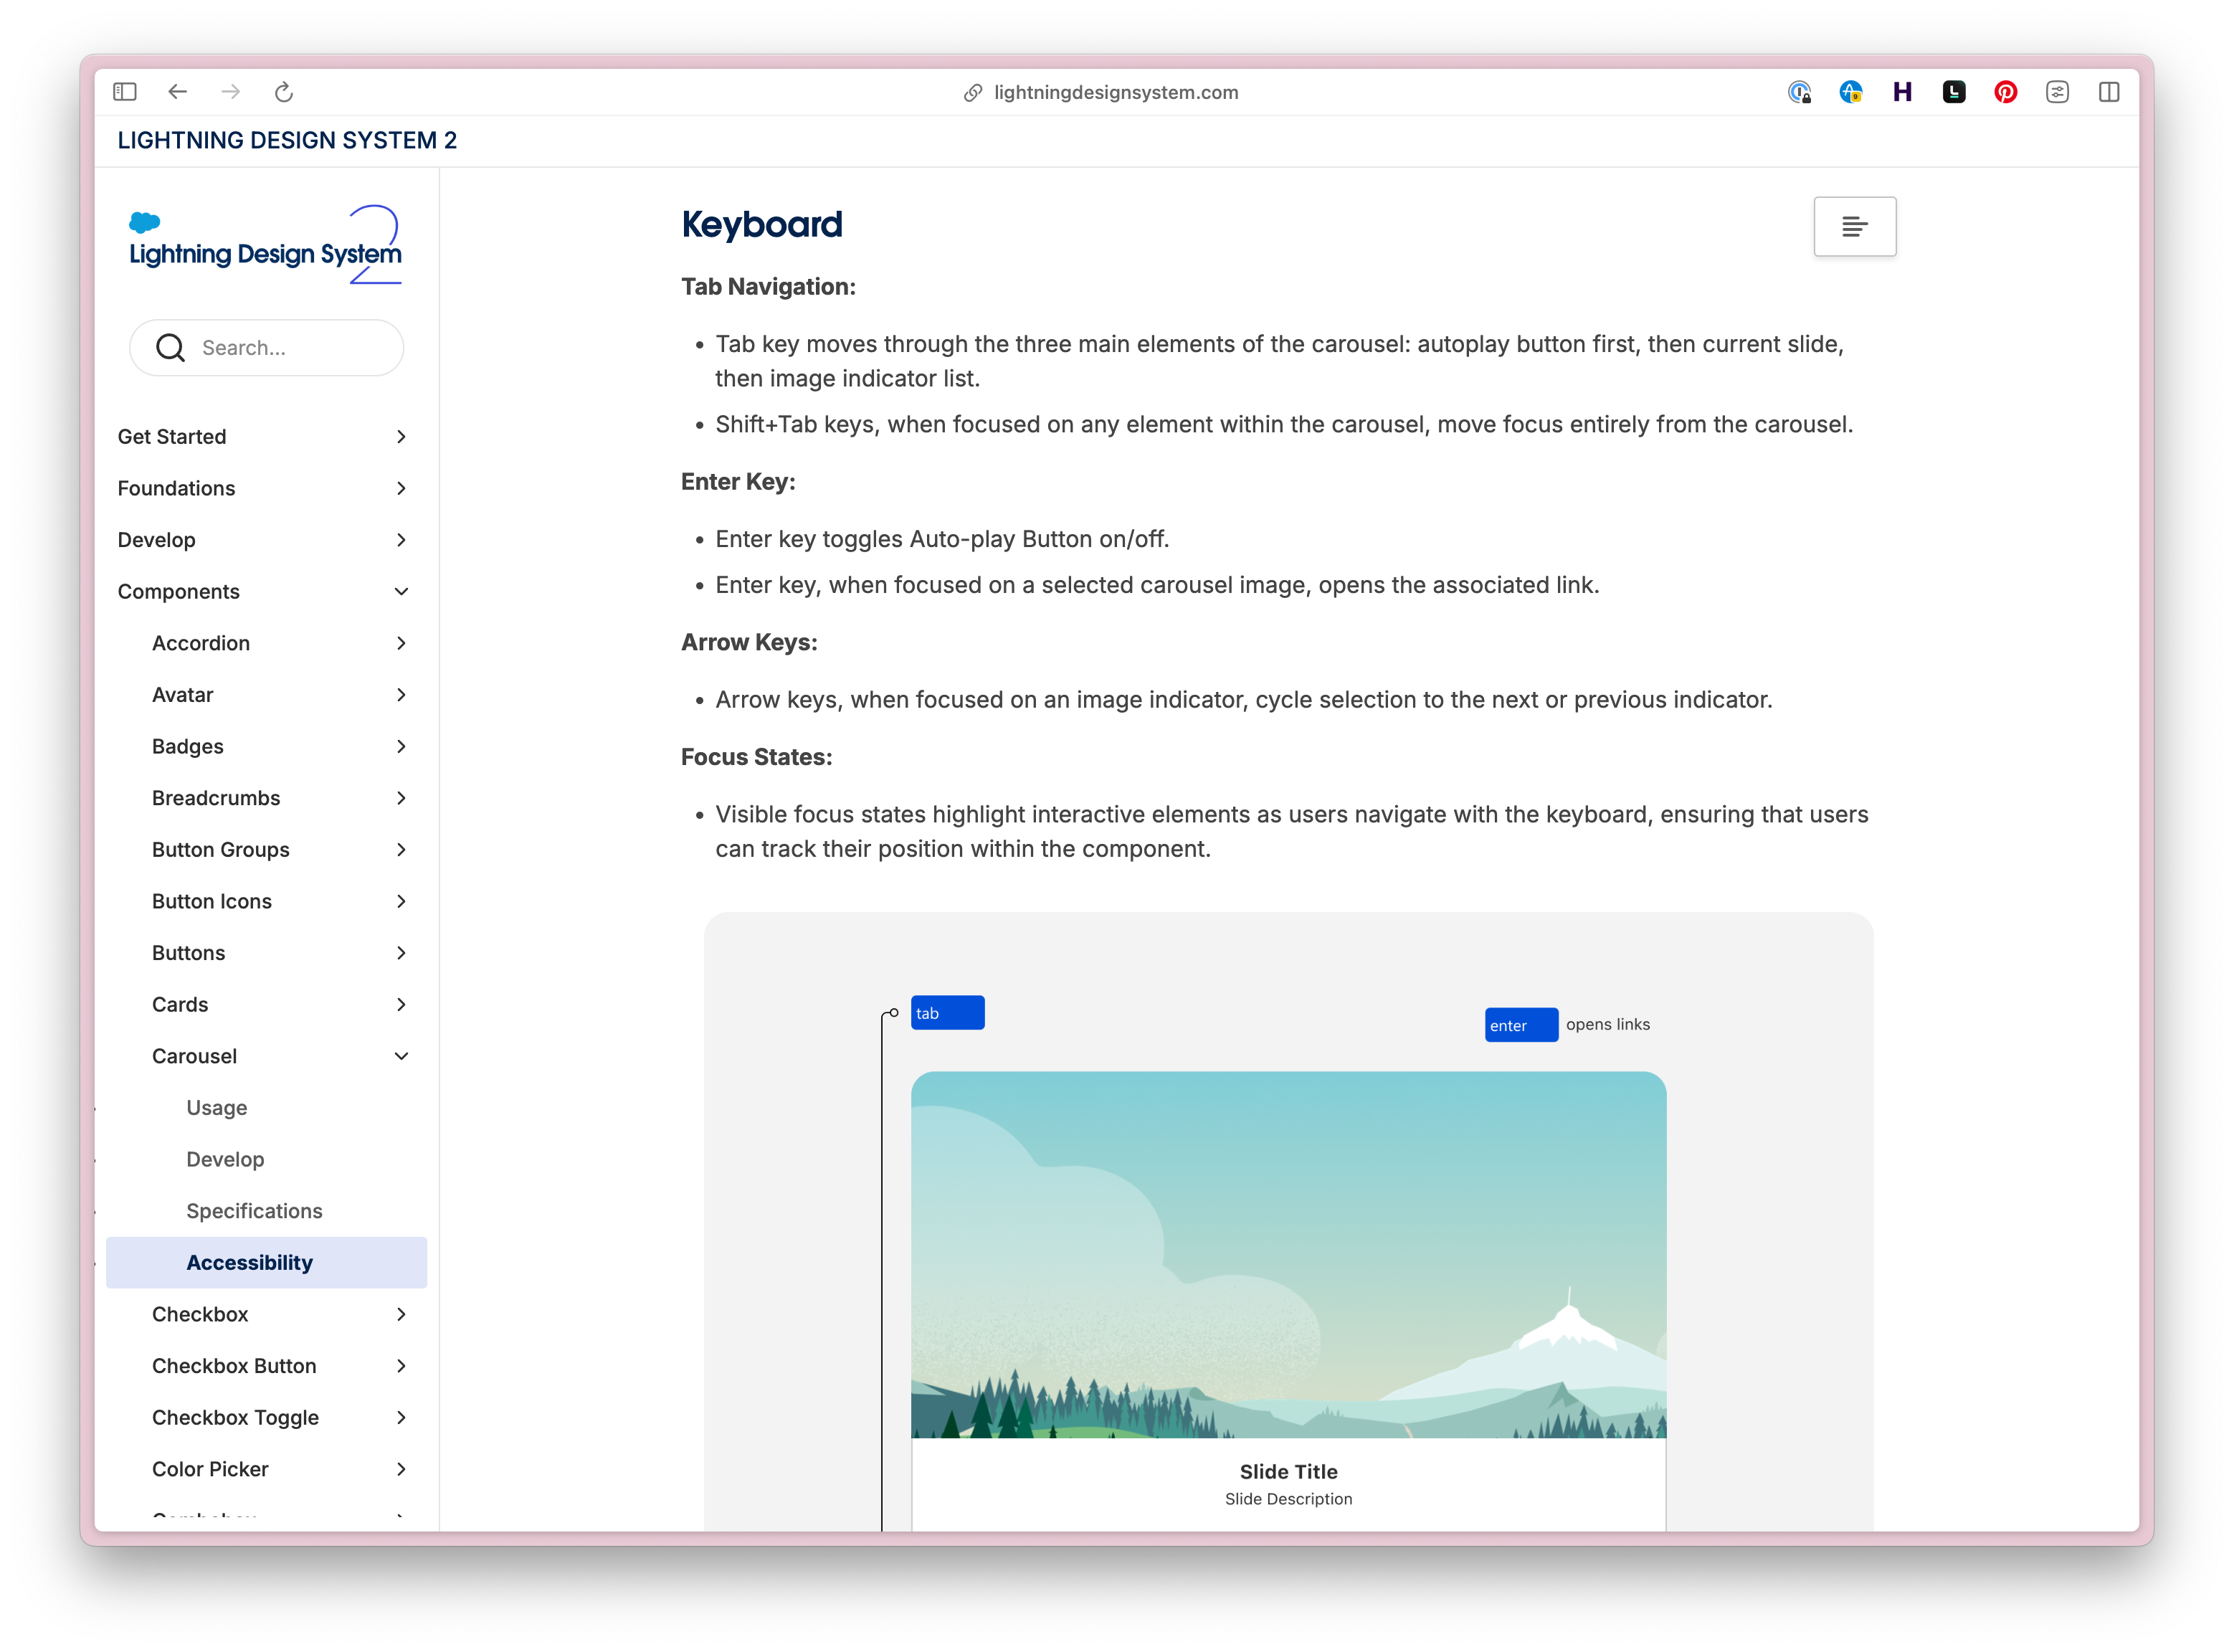Expand the Cards chevron

(401, 1005)
